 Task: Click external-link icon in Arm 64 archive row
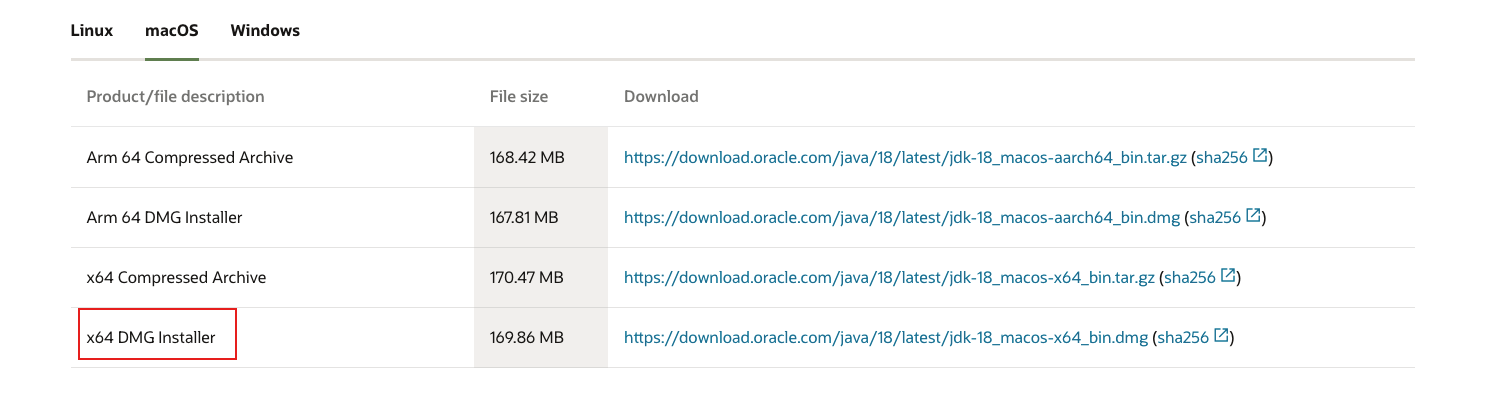(x=1260, y=156)
